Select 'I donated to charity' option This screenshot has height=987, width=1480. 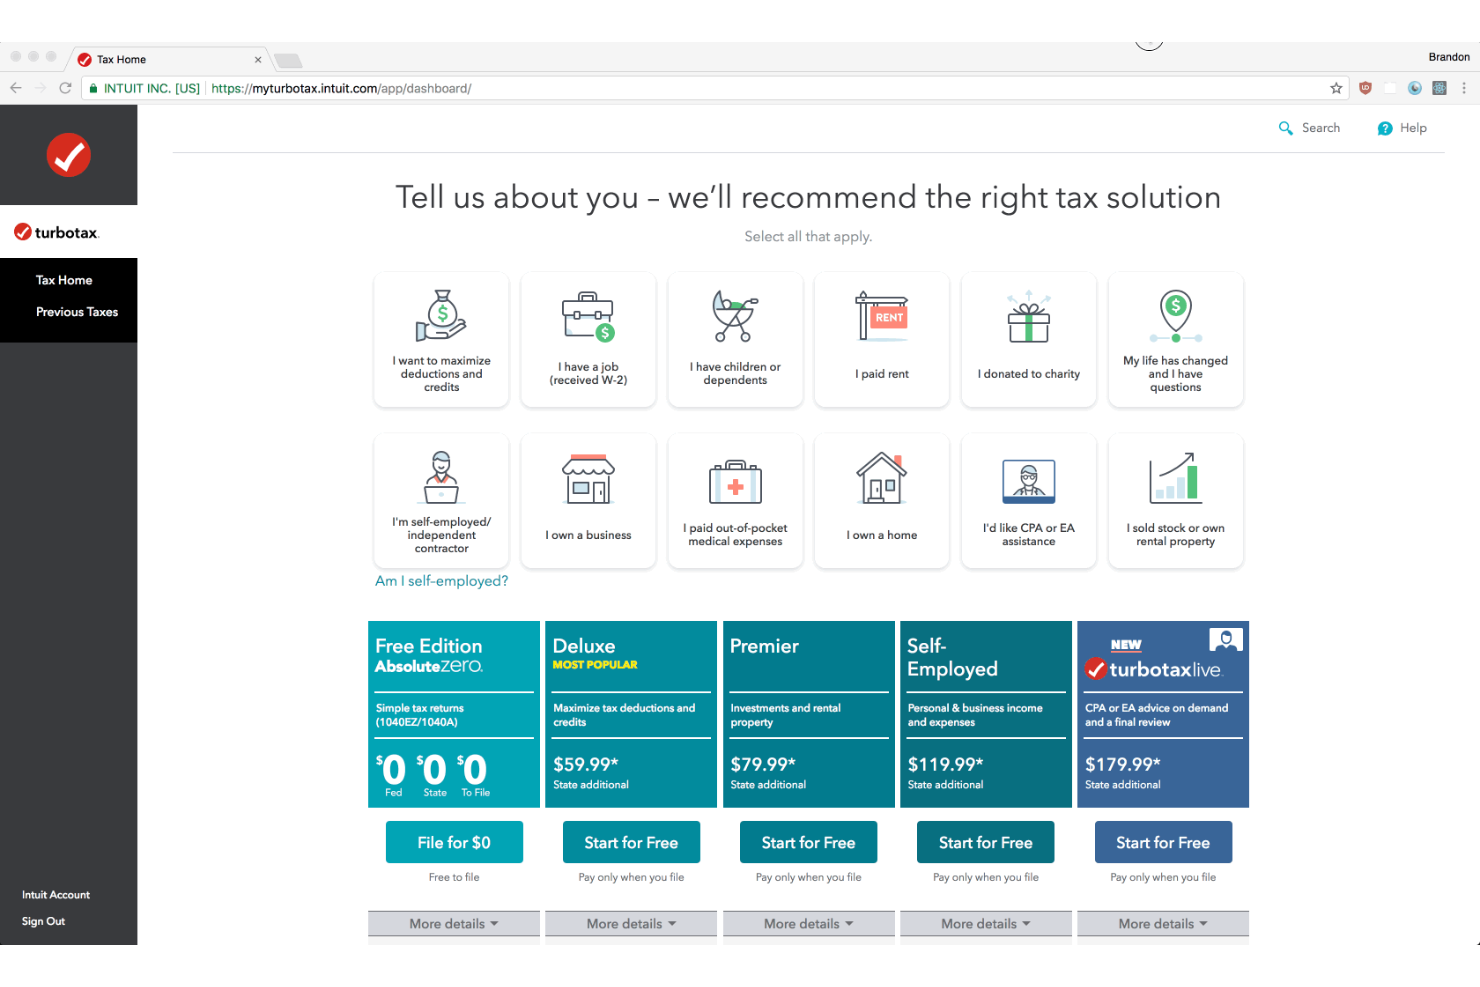[1029, 339]
